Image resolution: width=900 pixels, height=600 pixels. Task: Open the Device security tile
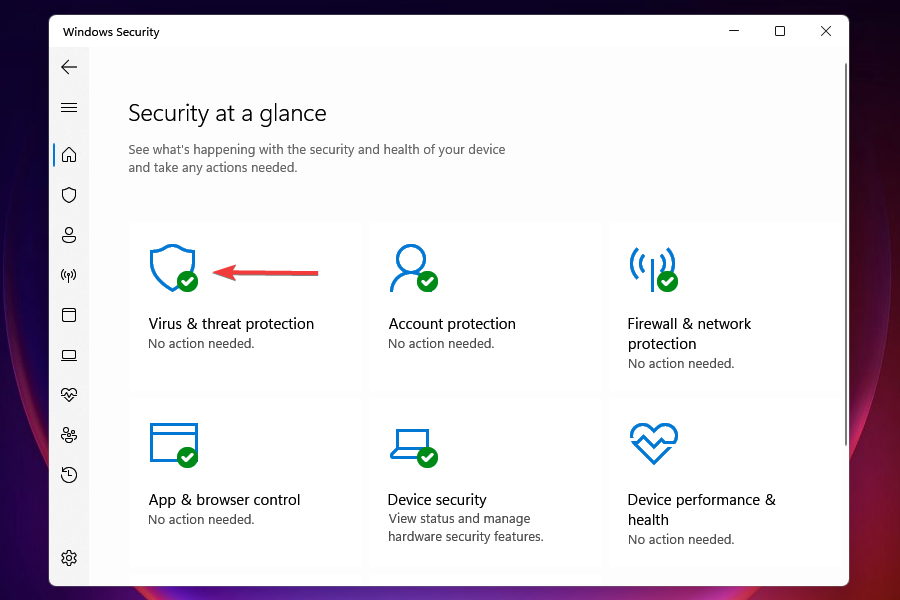click(x=437, y=500)
